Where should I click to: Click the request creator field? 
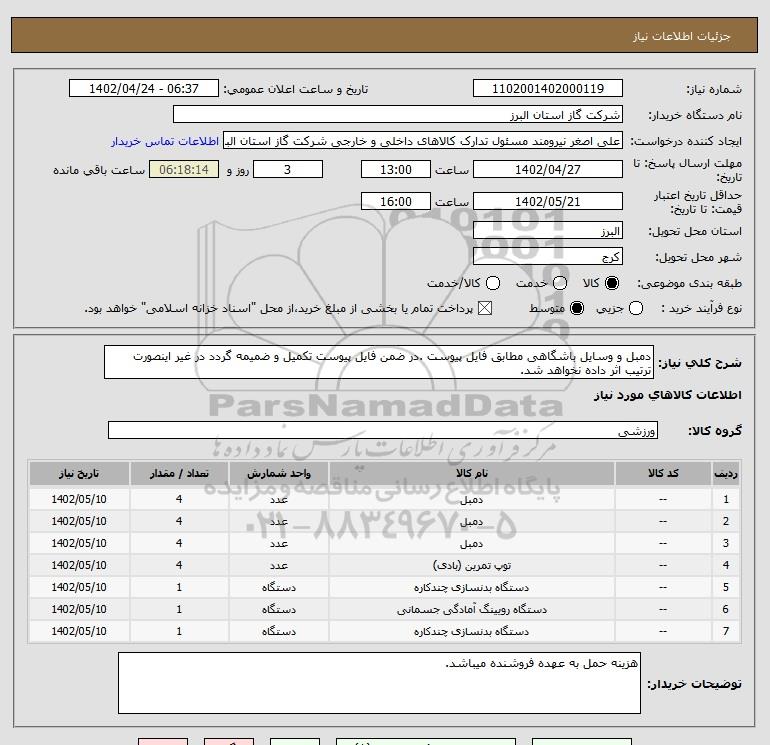click(423, 141)
